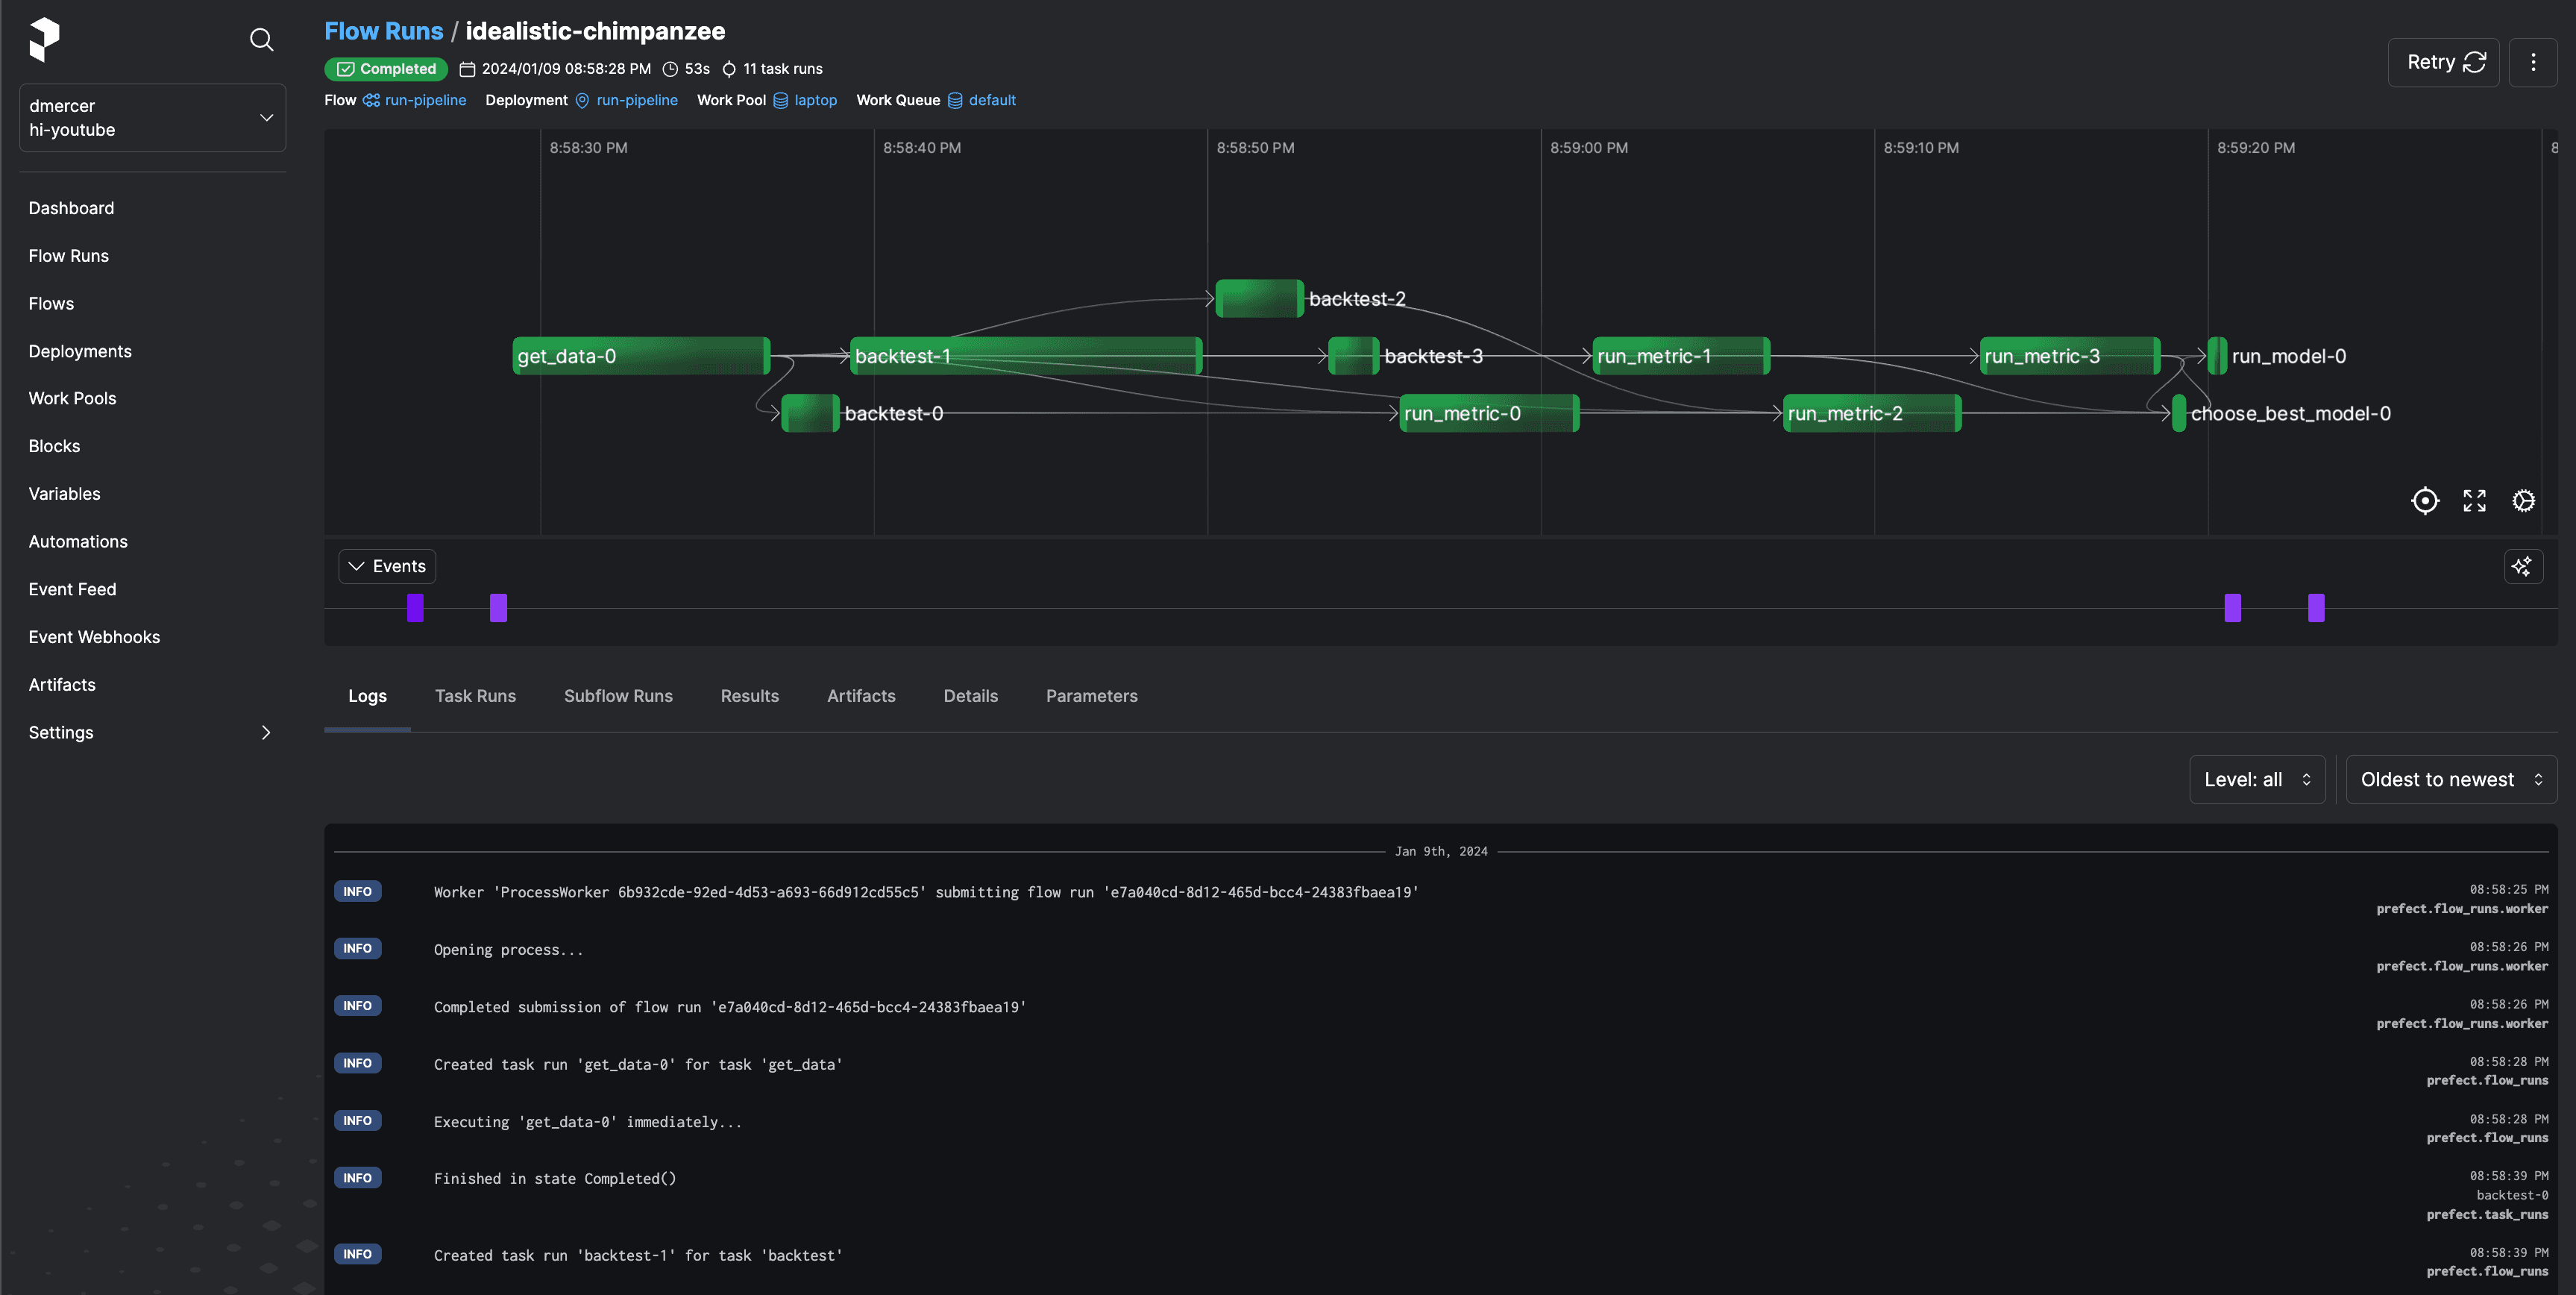This screenshot has width=2576, height=1295.
Task: Open the Oldest to newest sort dropdown
Action: pyautogui.click(x=2450, y=779)
